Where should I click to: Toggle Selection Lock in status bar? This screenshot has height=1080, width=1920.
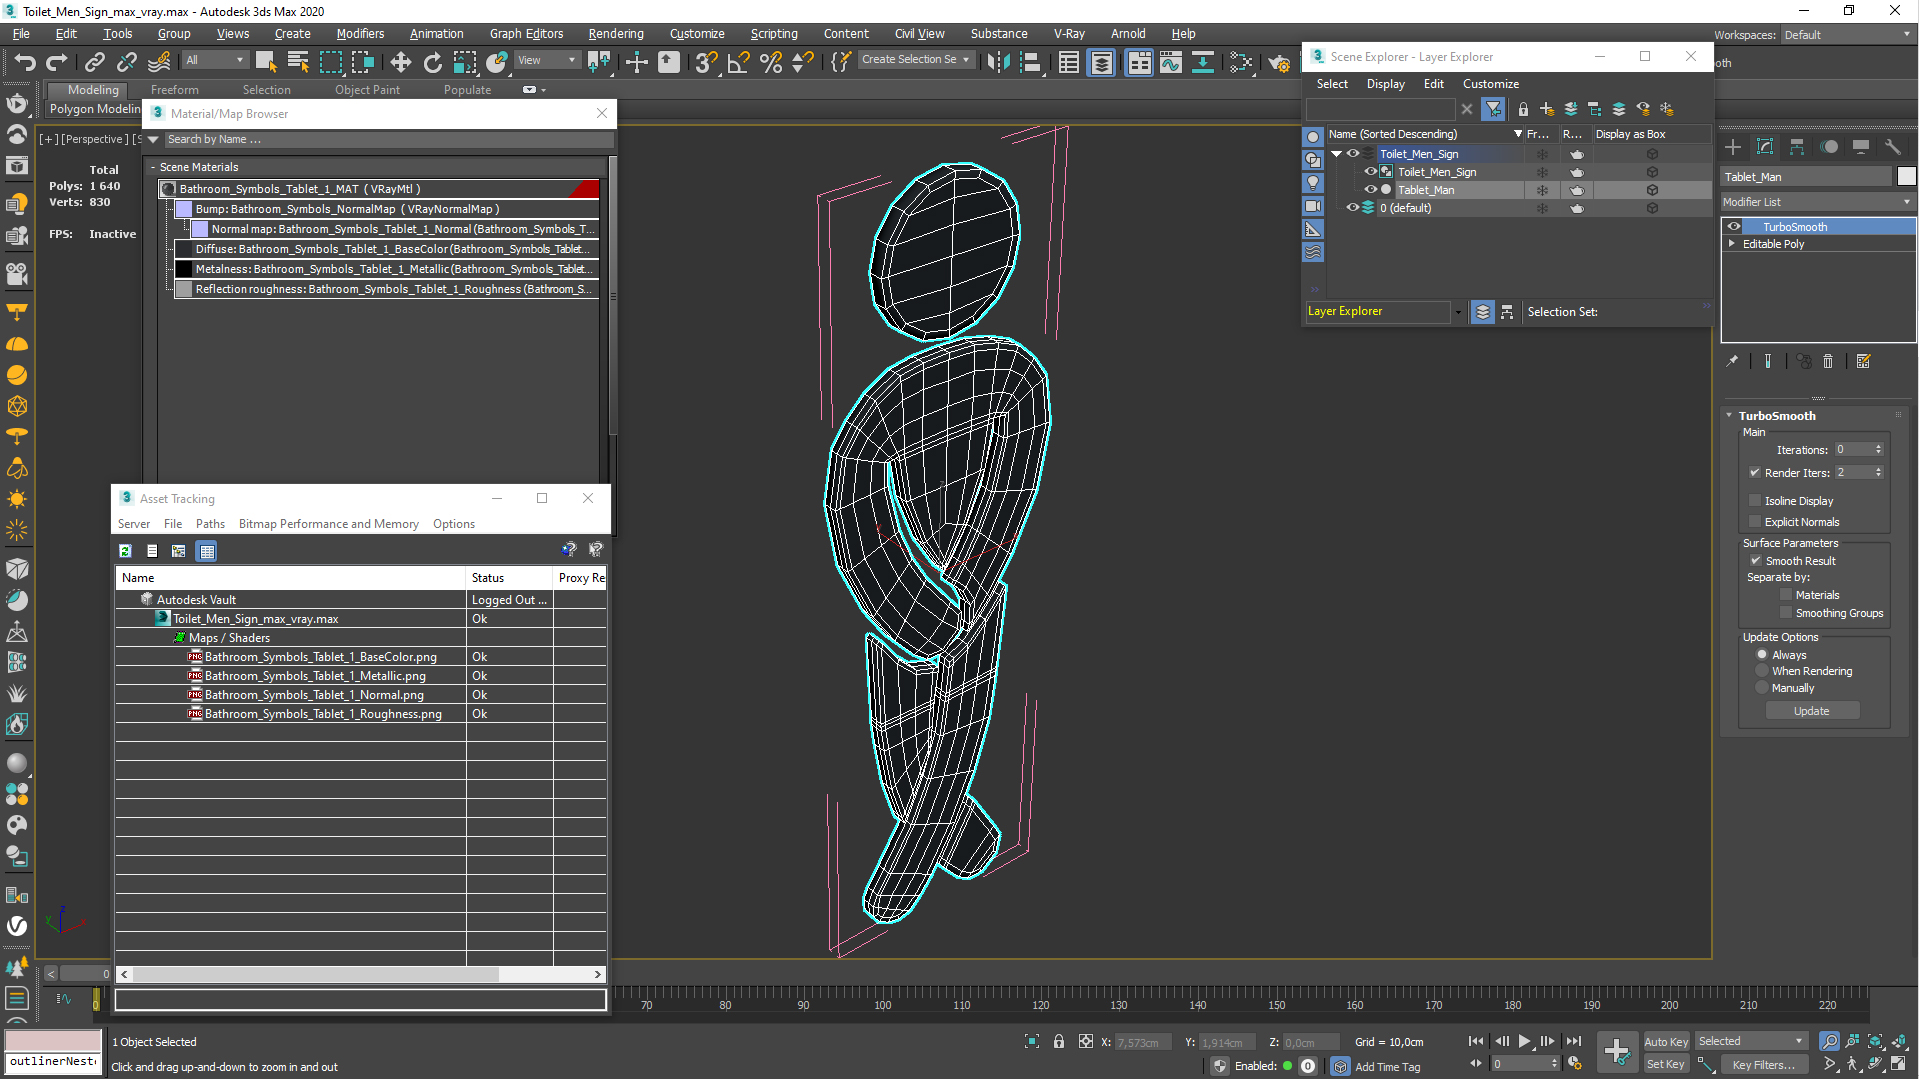[1059, 1042]
